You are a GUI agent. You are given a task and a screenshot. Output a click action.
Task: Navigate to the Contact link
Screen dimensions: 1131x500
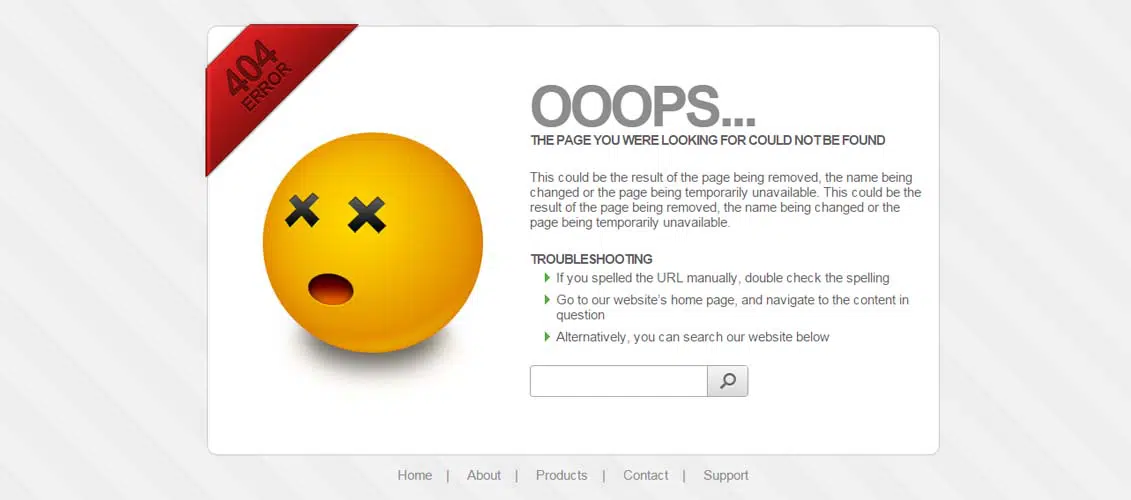(645, 475)
